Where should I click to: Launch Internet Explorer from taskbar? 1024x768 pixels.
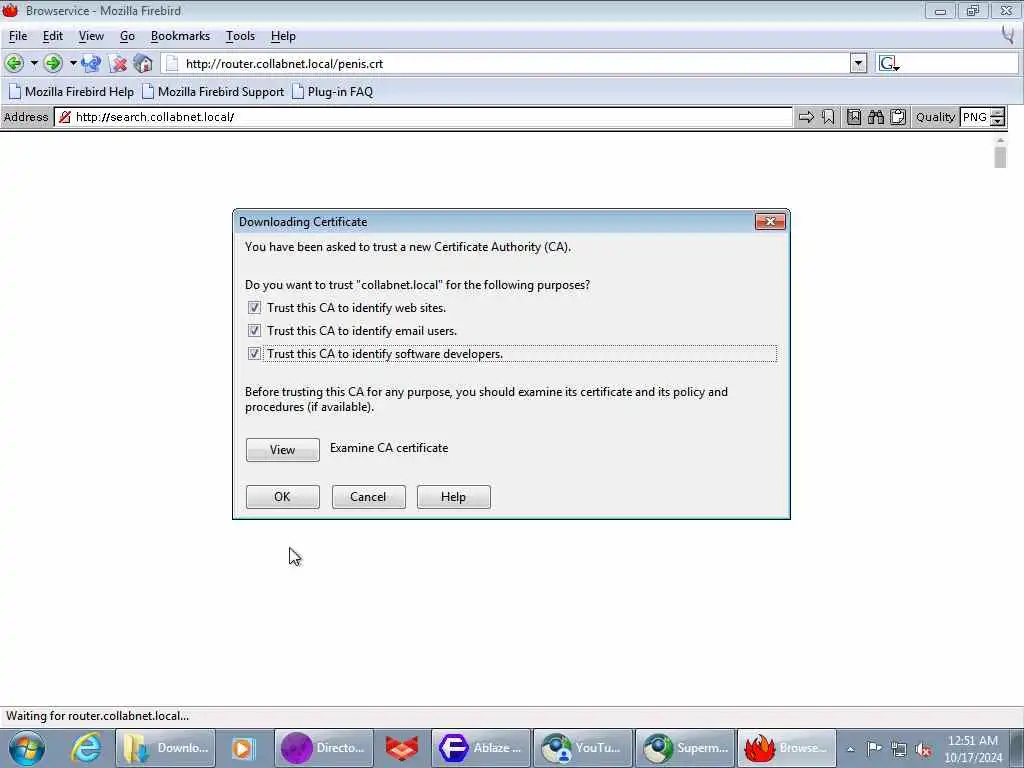click(86, 748)
